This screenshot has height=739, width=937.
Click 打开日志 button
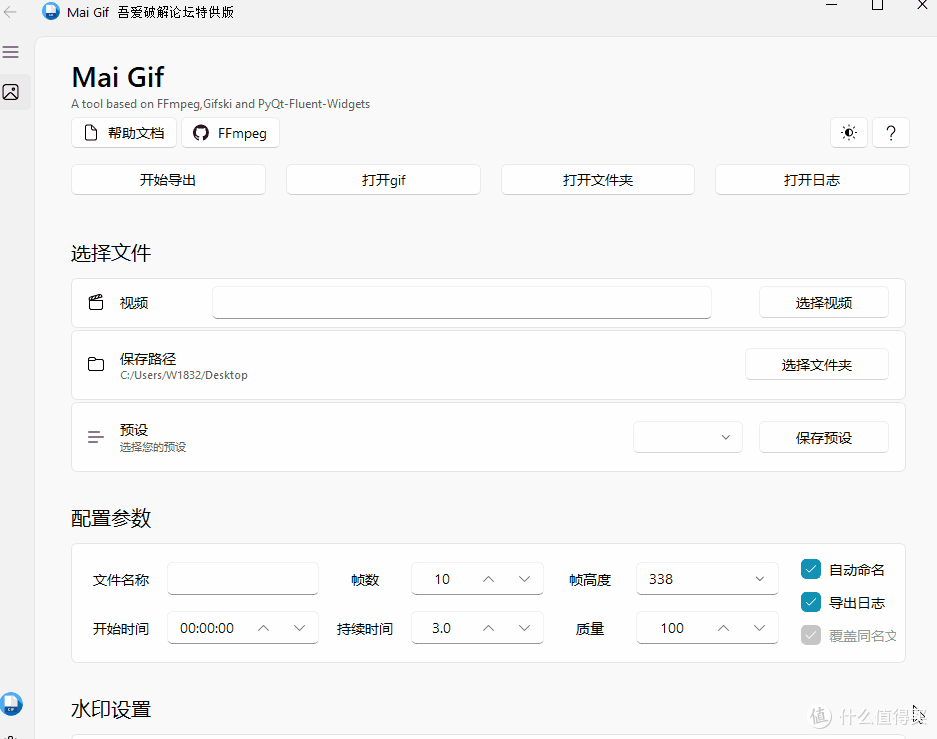(812, 180)
